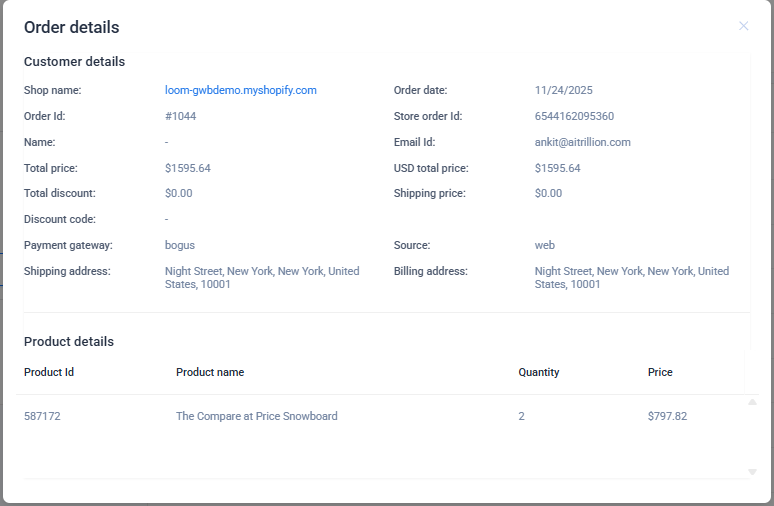Click the Product name column header

210,372
